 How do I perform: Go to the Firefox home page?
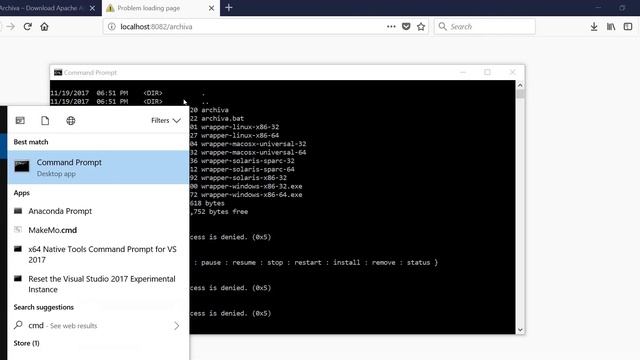[x=44, y=27]
